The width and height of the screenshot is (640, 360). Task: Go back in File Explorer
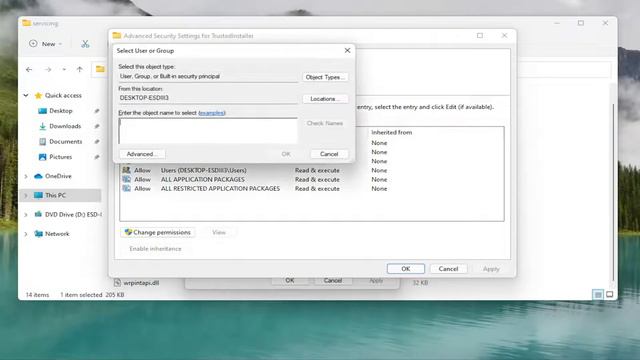pyautogui.click(x=29, y=69)
